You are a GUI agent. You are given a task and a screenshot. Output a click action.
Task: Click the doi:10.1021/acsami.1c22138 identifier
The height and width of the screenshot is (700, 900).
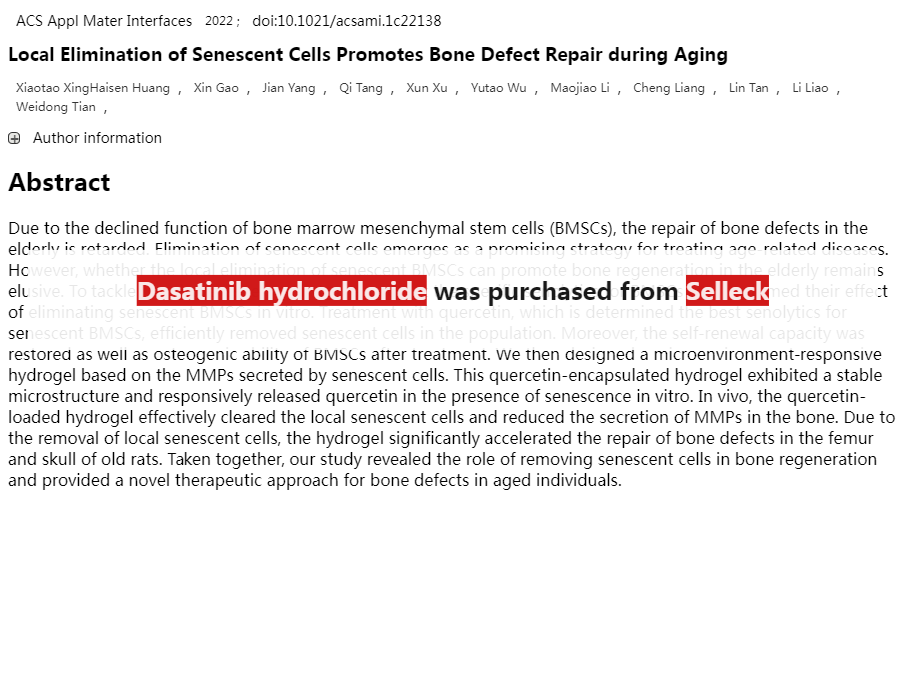346,21
